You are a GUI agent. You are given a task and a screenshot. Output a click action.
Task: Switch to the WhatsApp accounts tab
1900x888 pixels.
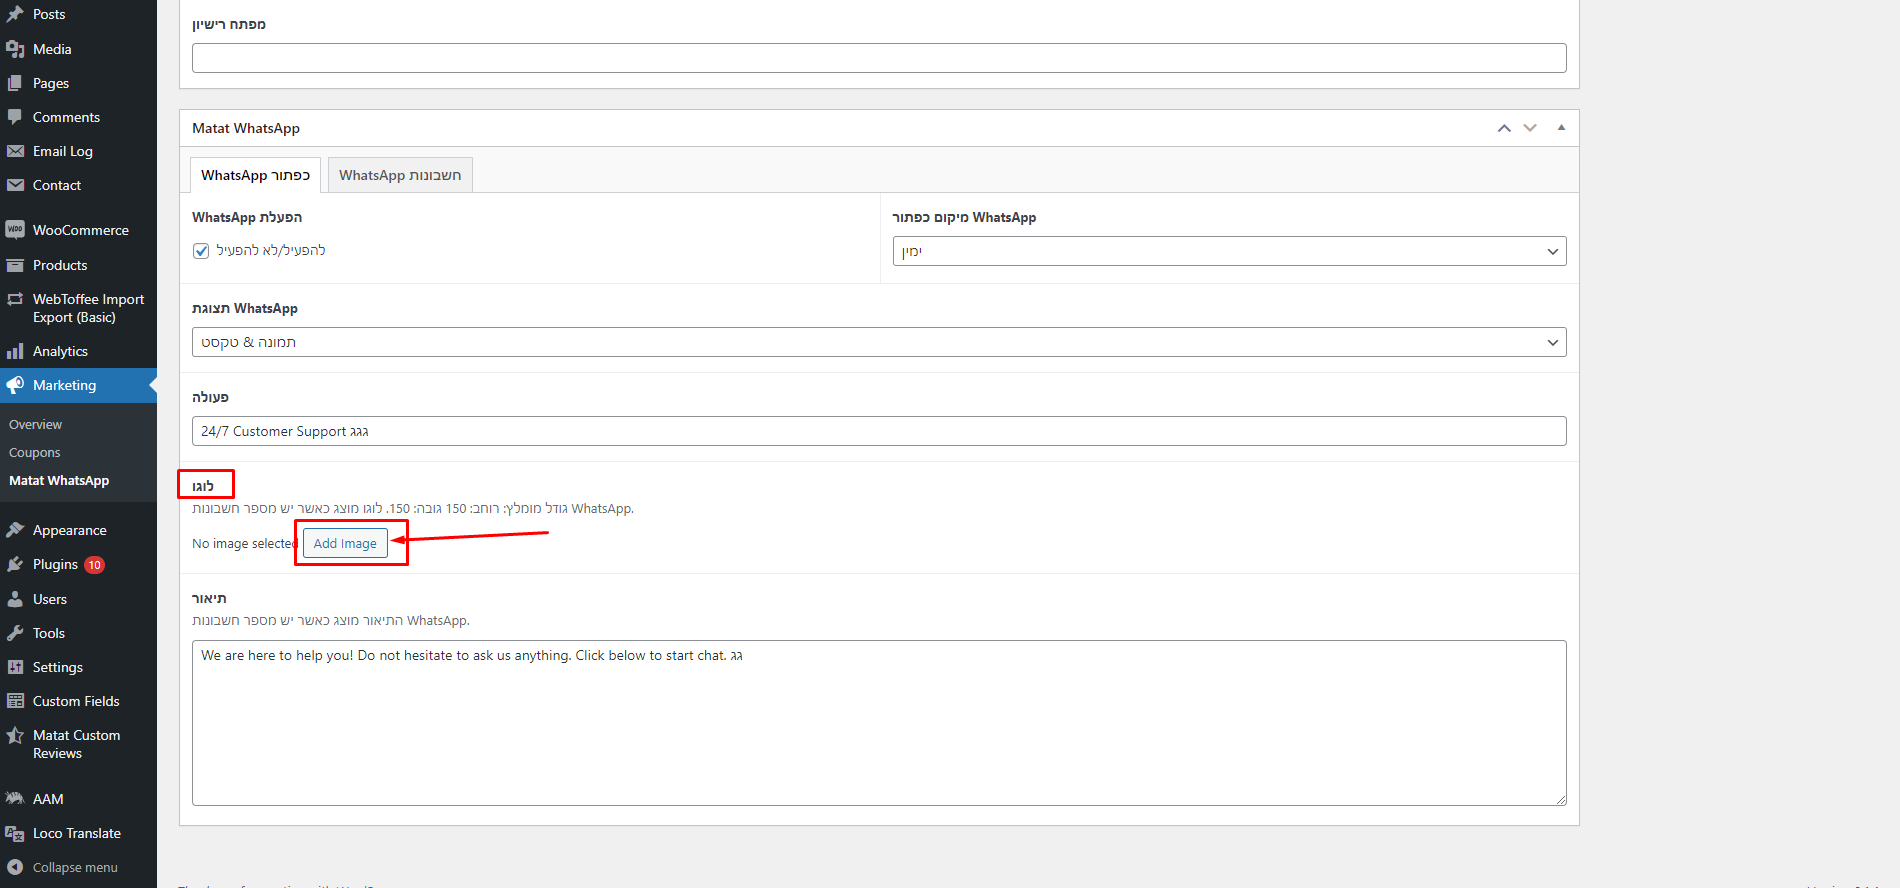pos(400,175)
